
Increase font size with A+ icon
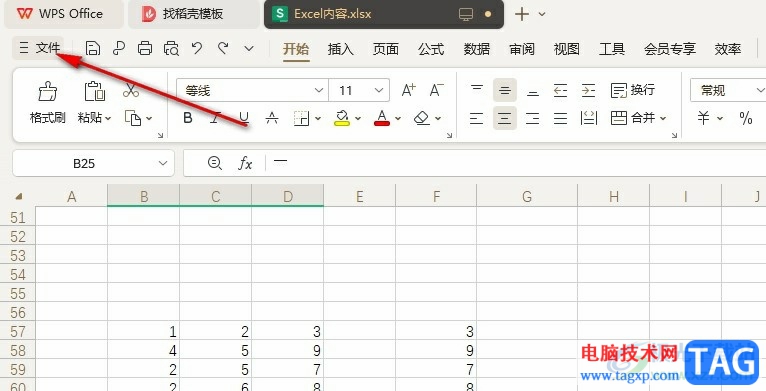point(408,90)
